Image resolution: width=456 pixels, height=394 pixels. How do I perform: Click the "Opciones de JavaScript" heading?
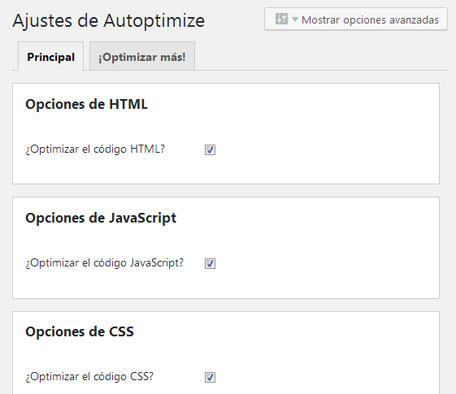click(101, 218)
